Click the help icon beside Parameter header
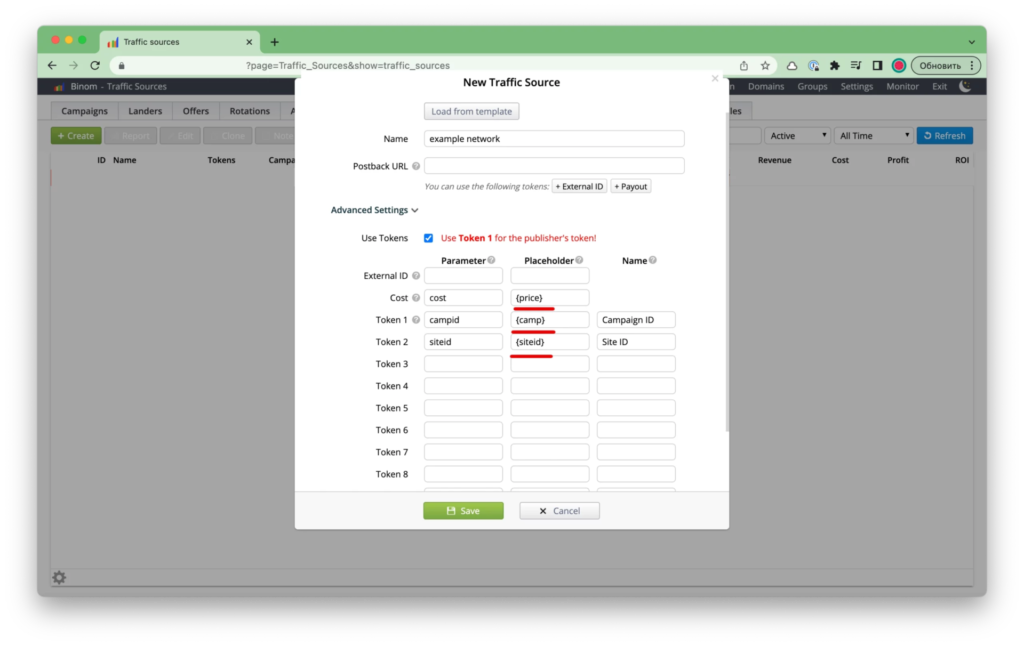 [x=491, y=261]
